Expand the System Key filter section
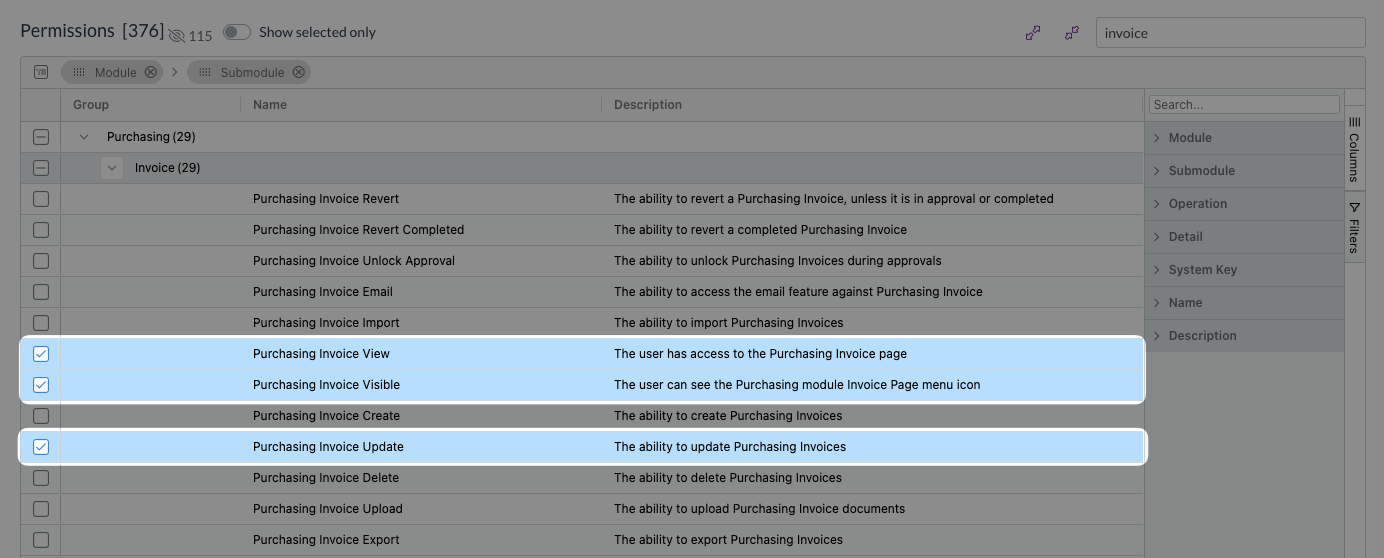 tap(1244, 270)
